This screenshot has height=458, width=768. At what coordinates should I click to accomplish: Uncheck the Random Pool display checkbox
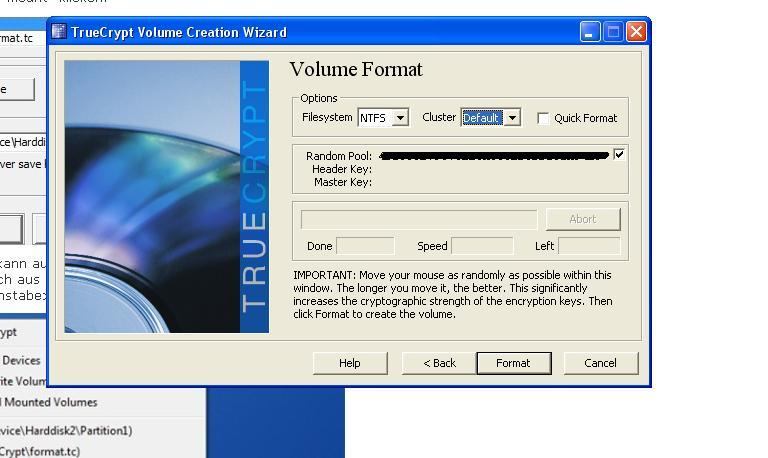pos(619,155)
